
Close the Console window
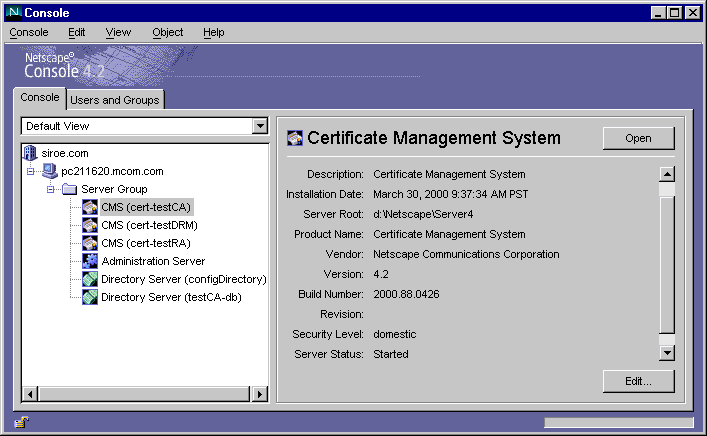tap(693, 13)
